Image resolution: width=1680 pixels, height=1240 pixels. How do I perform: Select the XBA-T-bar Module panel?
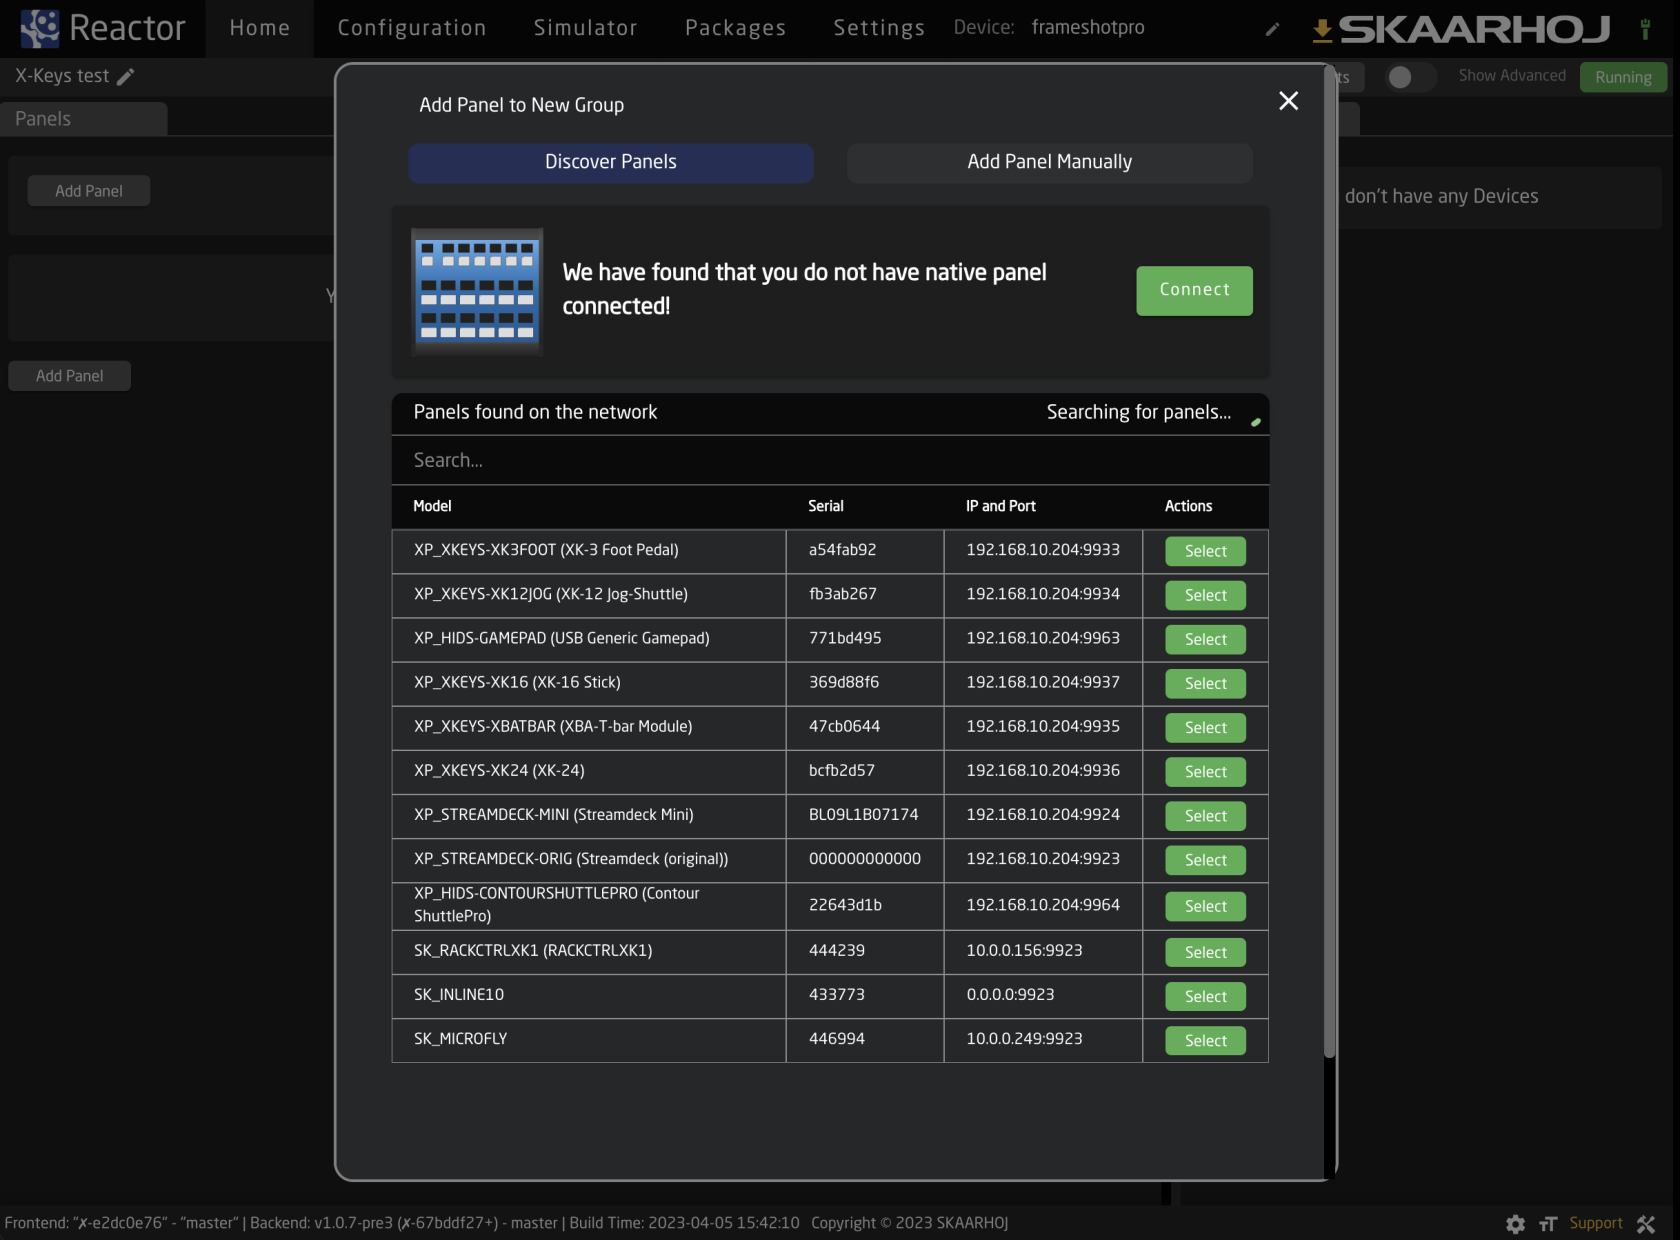click(x=1206, y=727)
